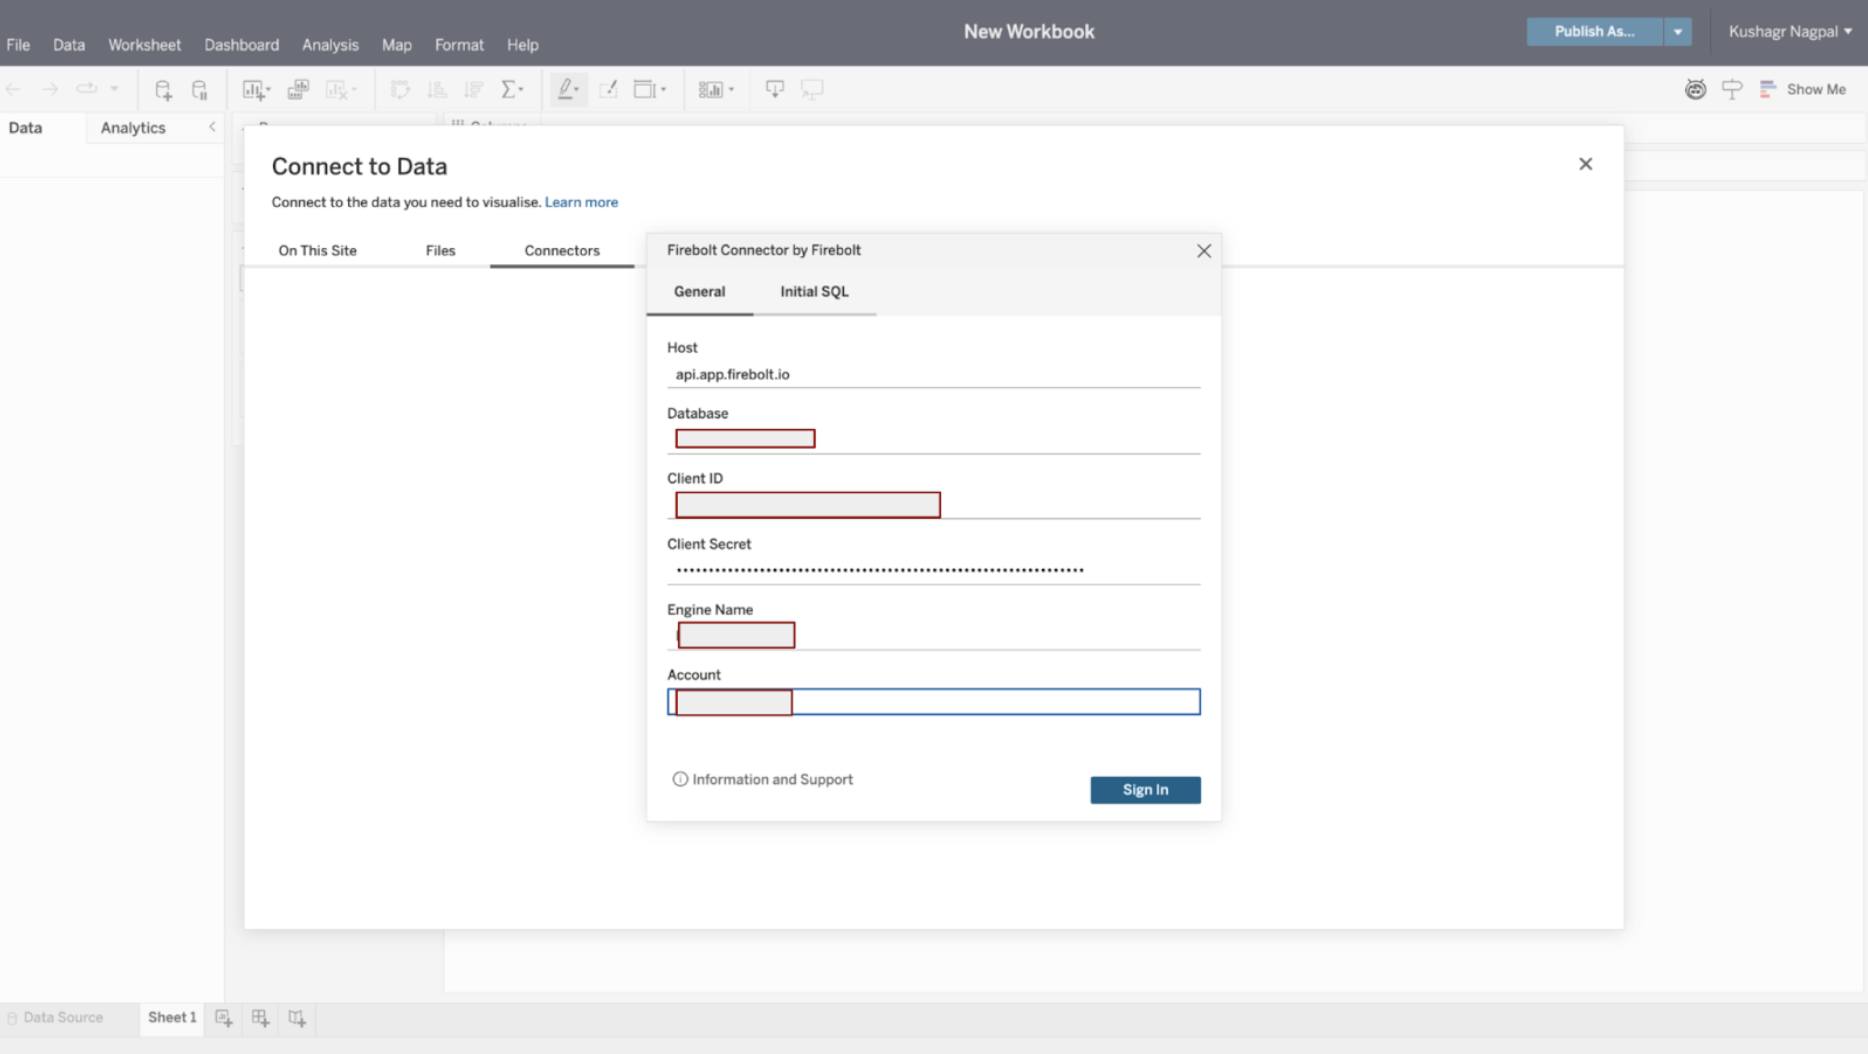
Task: Click the Redo forward arrow in toolbar
Action: pos(50,89)
